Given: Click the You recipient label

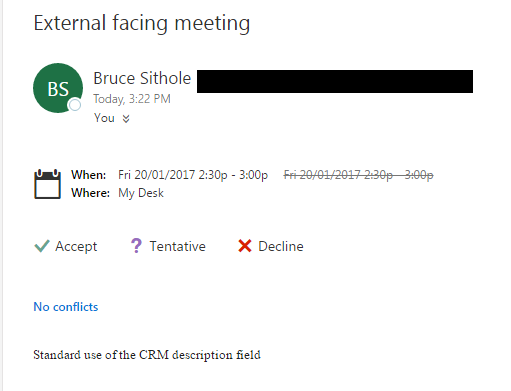Looking at the screenshot, I should click(104, 118).
